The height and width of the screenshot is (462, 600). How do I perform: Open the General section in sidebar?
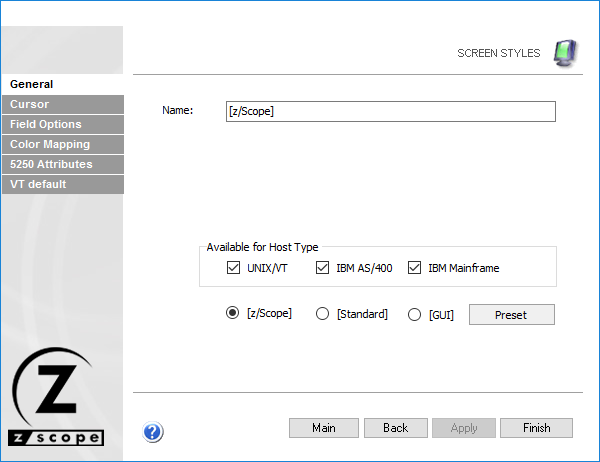click(63, 84)
